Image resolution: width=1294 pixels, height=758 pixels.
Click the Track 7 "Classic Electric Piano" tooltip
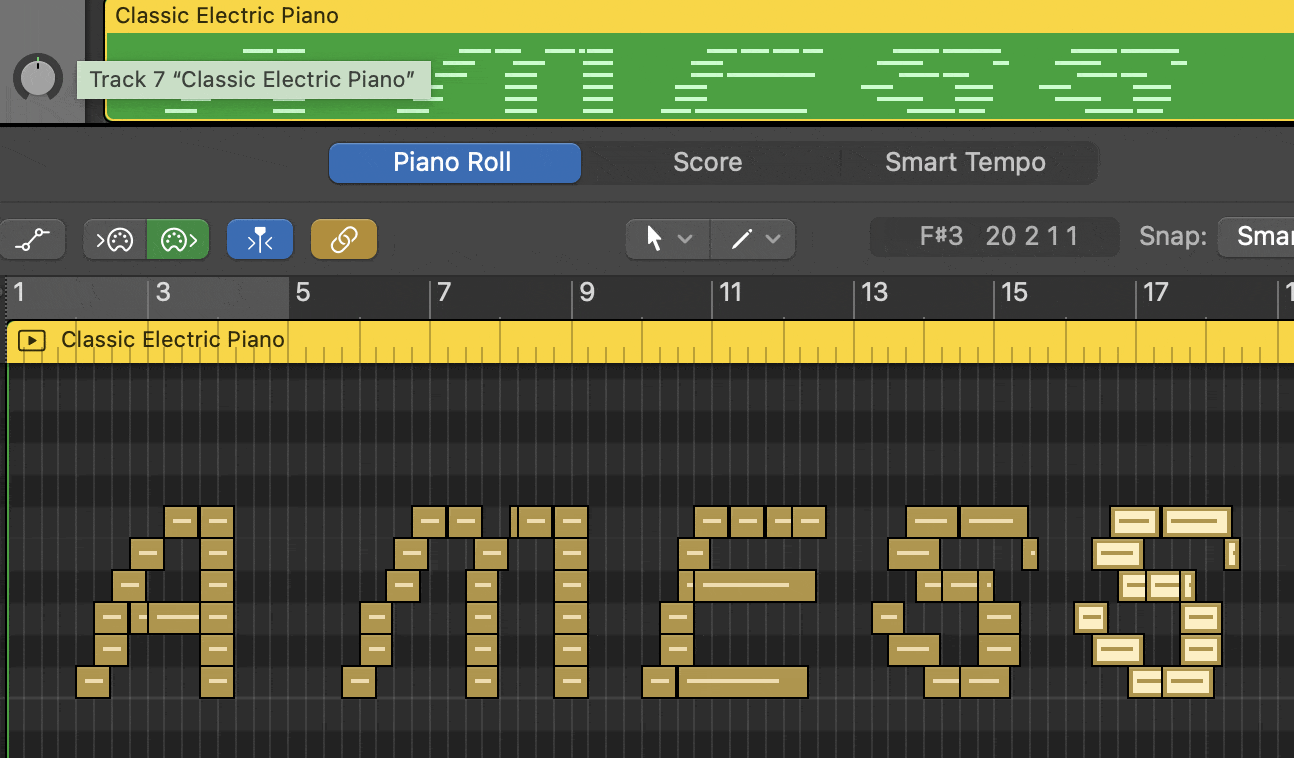tap(252, 80)
